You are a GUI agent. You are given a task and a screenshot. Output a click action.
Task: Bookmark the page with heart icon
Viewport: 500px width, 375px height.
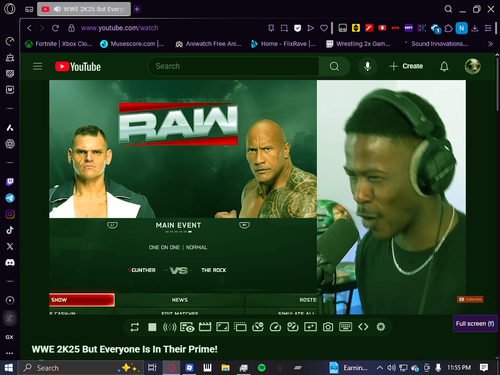point(323,28)
